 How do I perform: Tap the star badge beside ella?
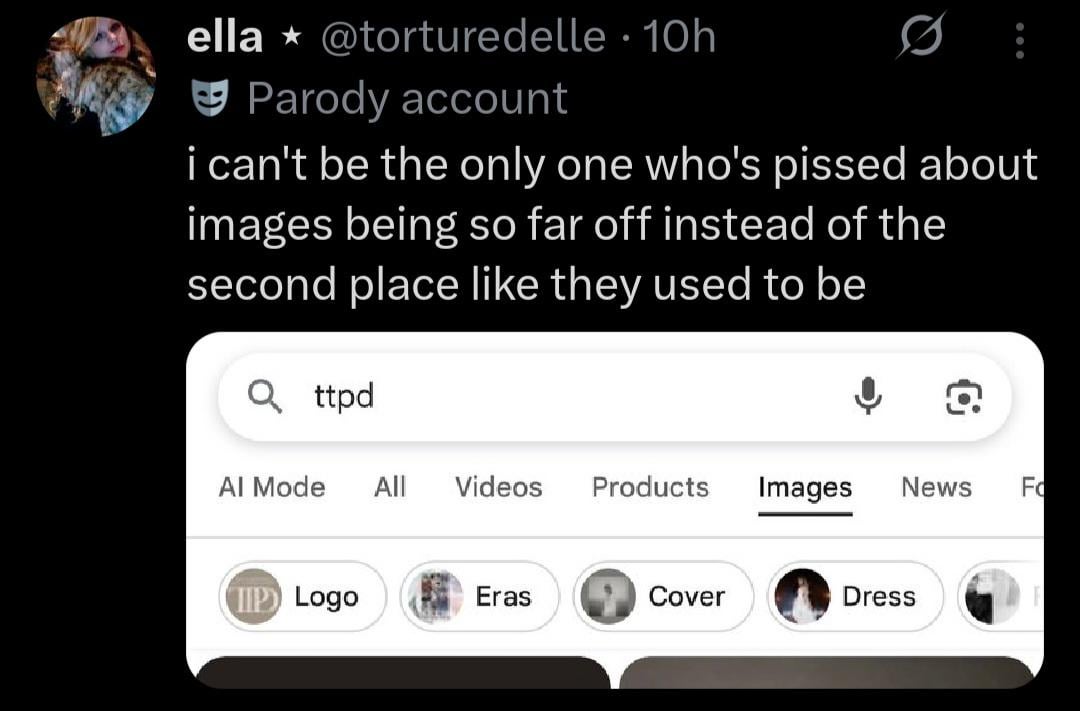tap(292, 39)
